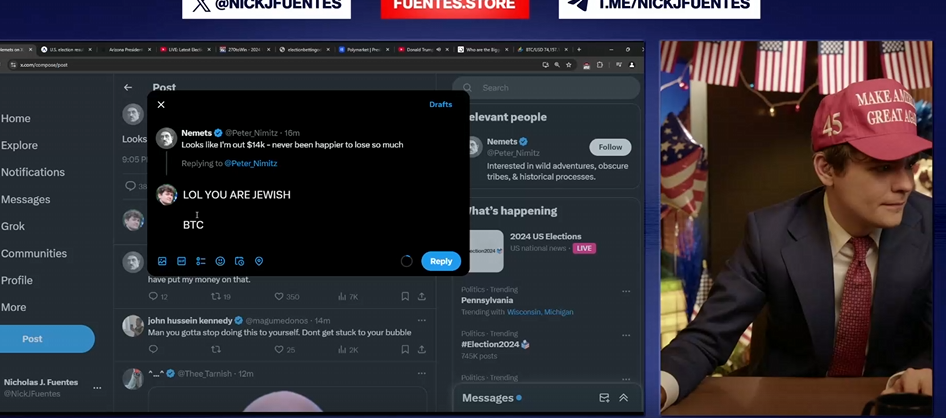
Task: Open more options on john hussein kennedy post
Action: click(x=422, y=320)
